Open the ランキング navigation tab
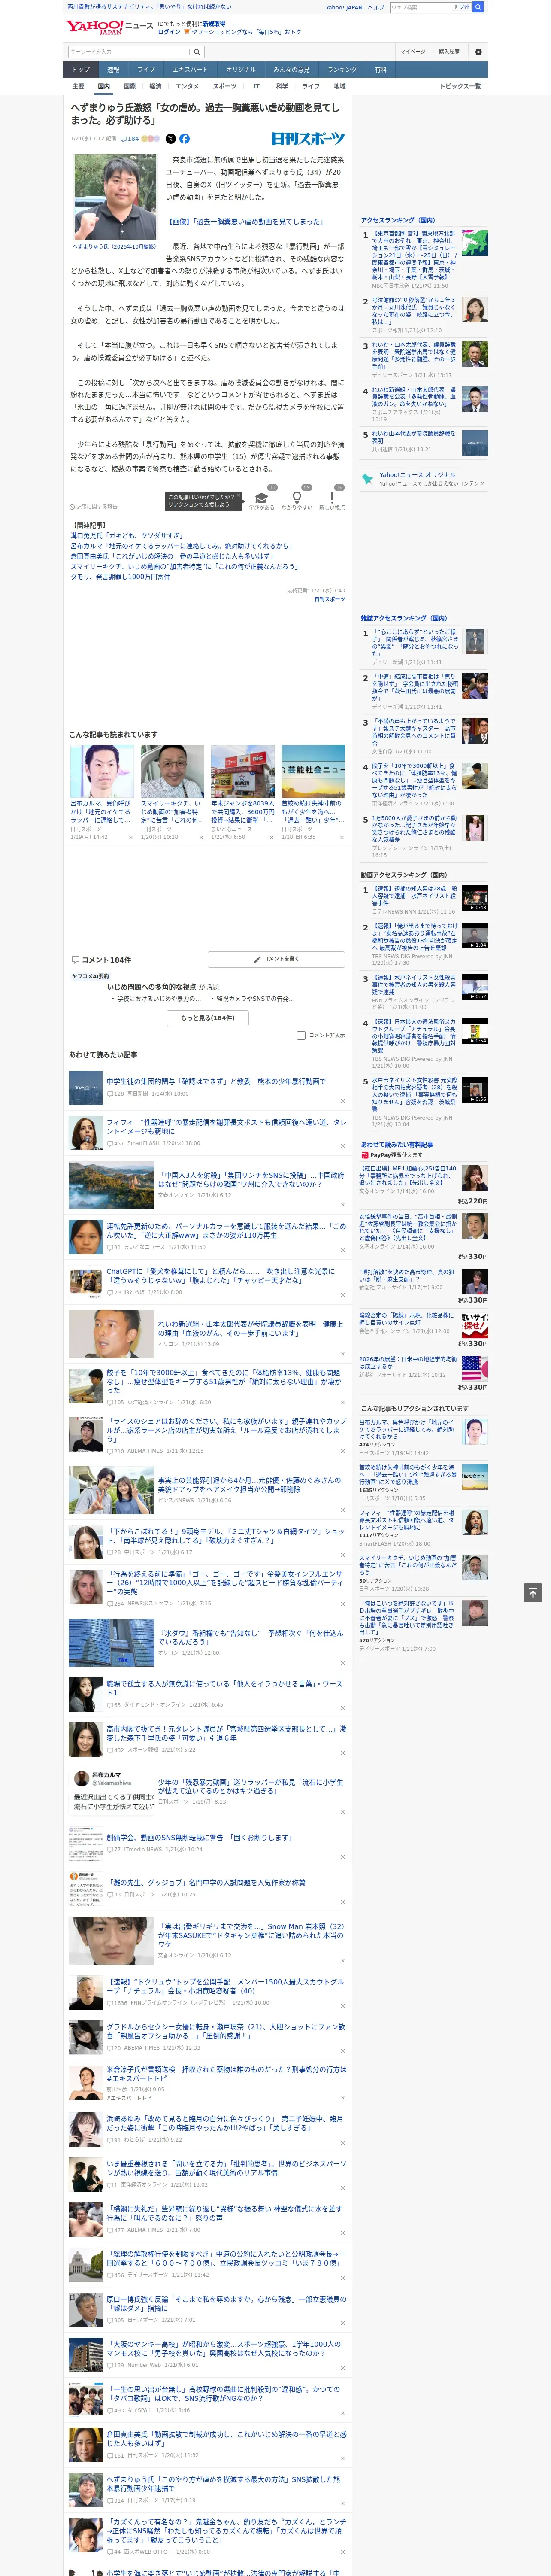The width and height of the screenshot is (551, 2576). 342,70
